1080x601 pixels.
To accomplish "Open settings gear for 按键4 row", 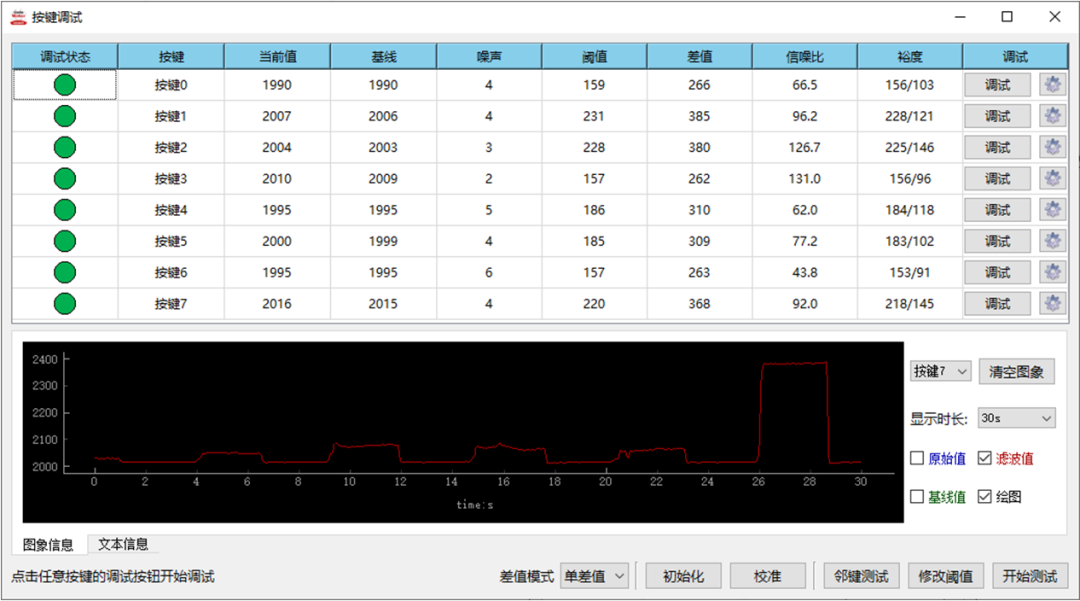I will click(x=1052, y=210).
